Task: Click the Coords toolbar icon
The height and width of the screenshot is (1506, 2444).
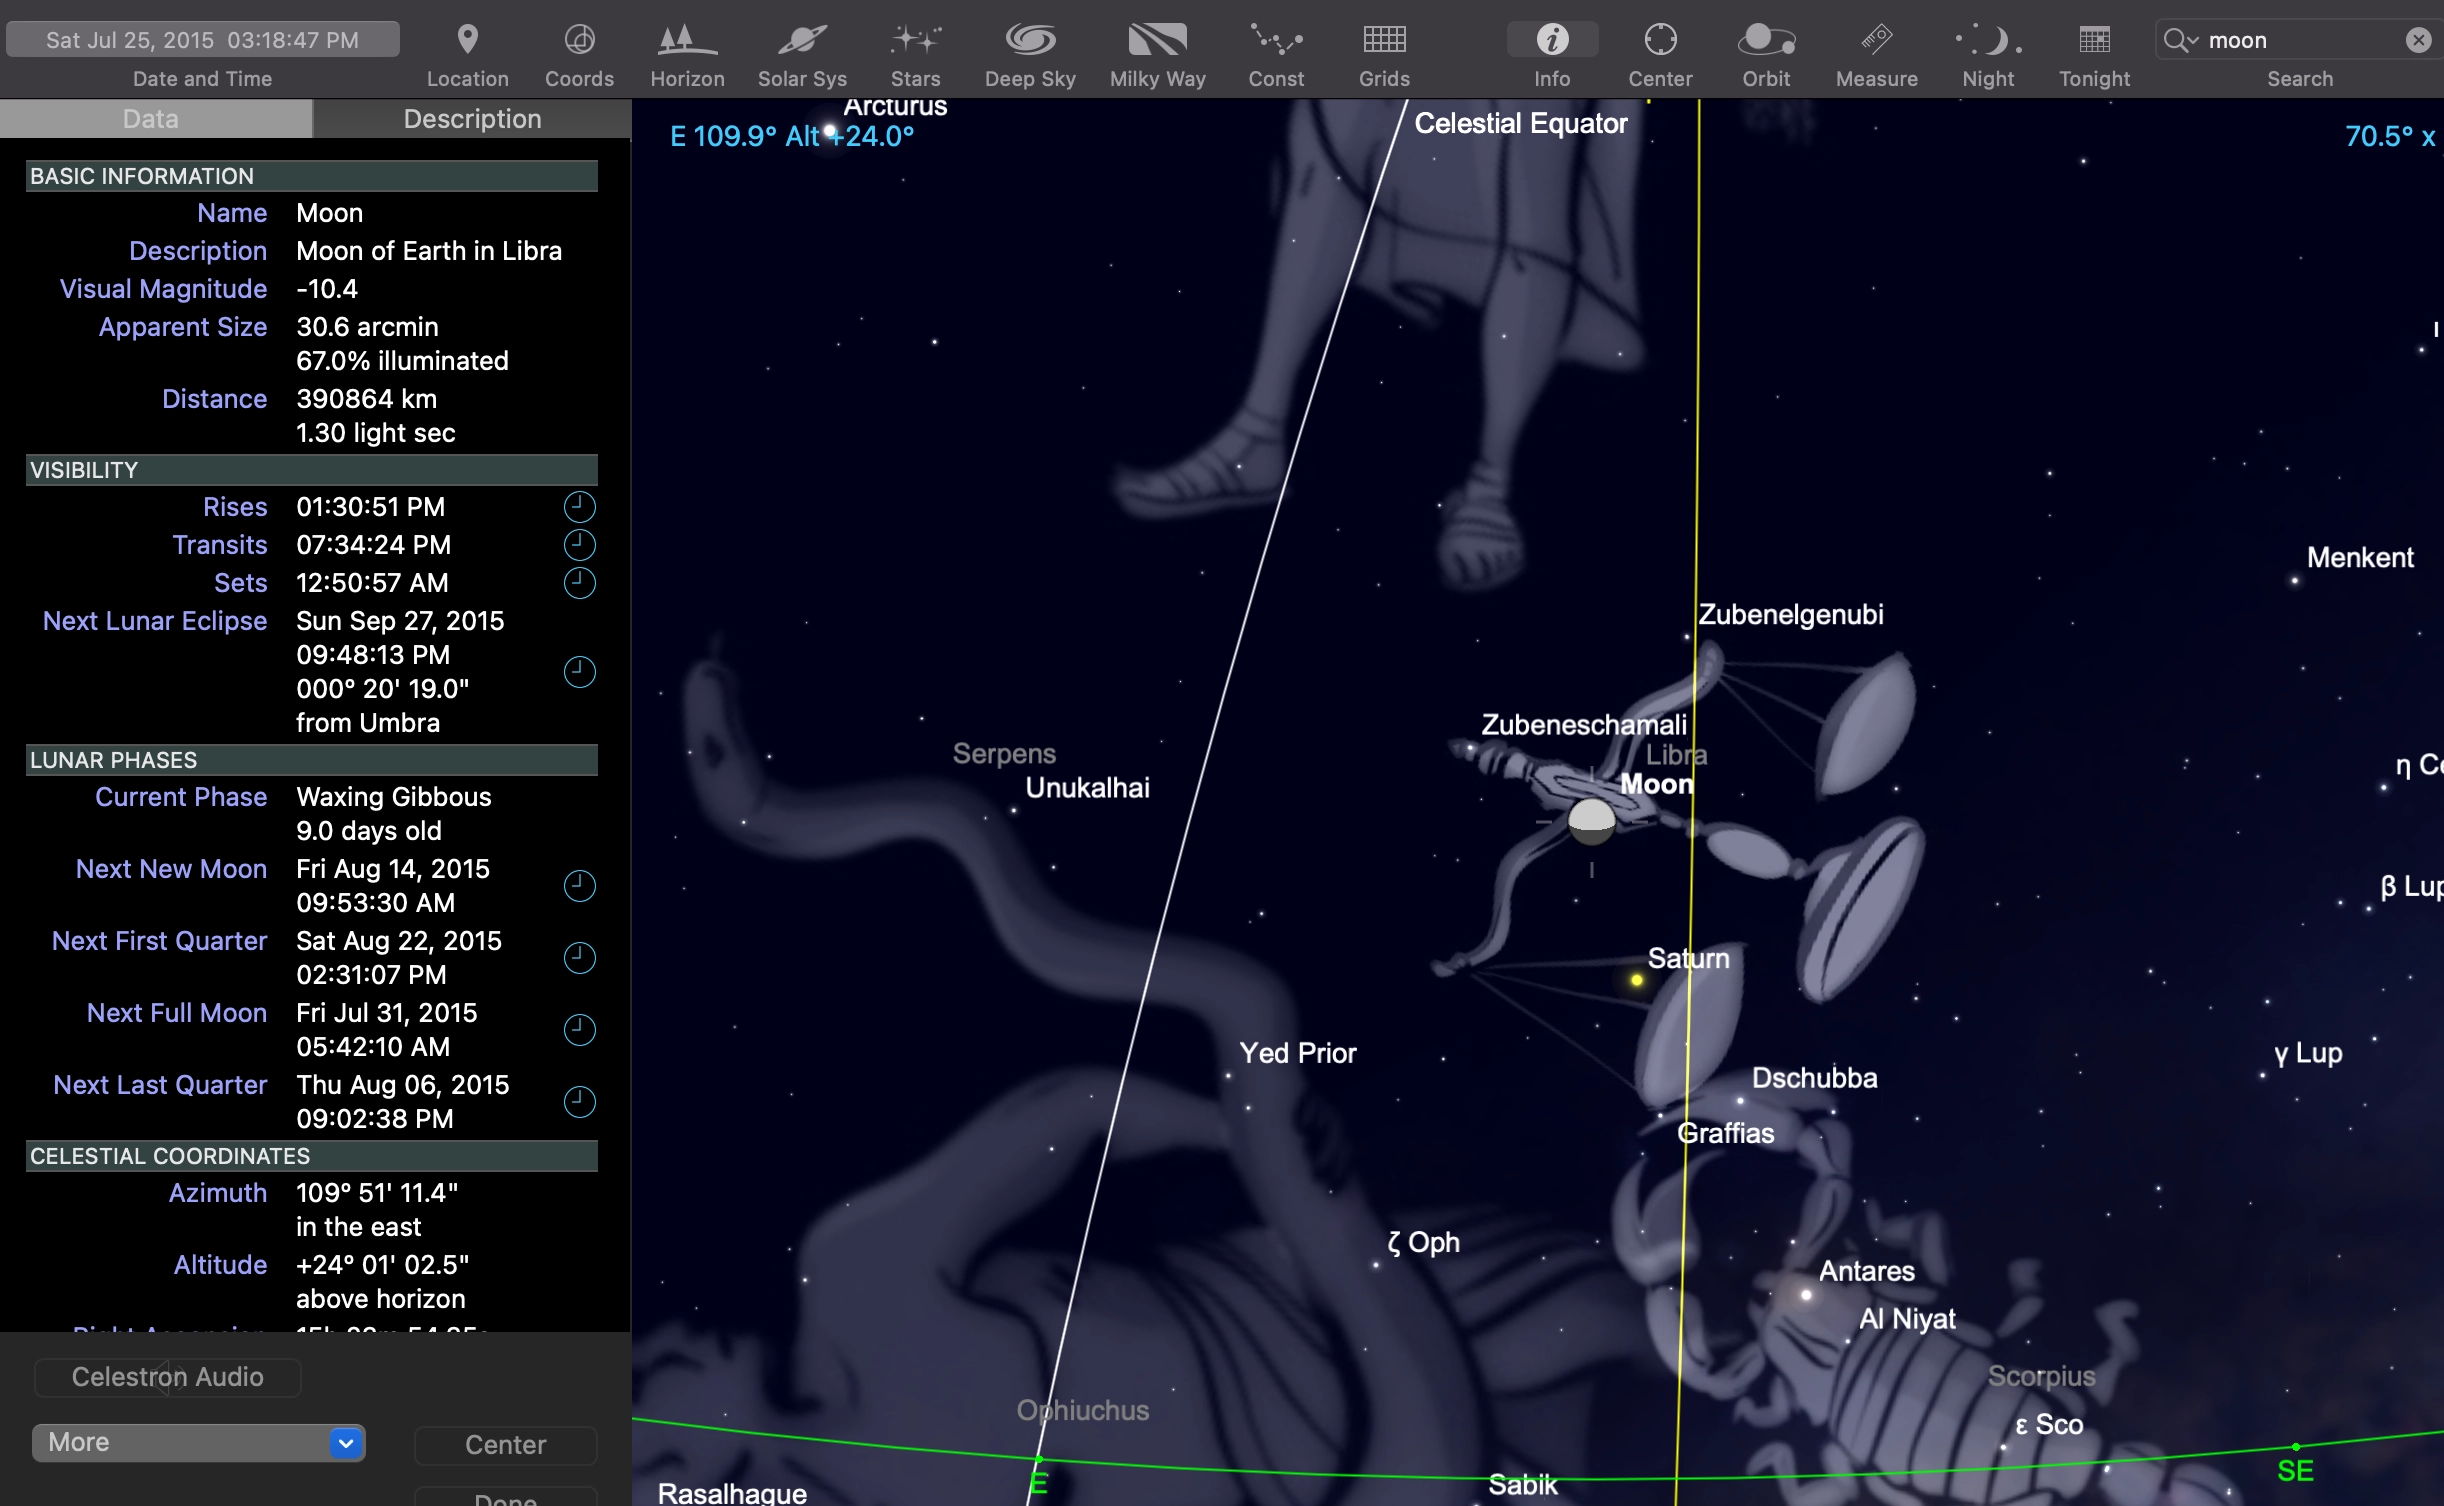Action: 579,40
